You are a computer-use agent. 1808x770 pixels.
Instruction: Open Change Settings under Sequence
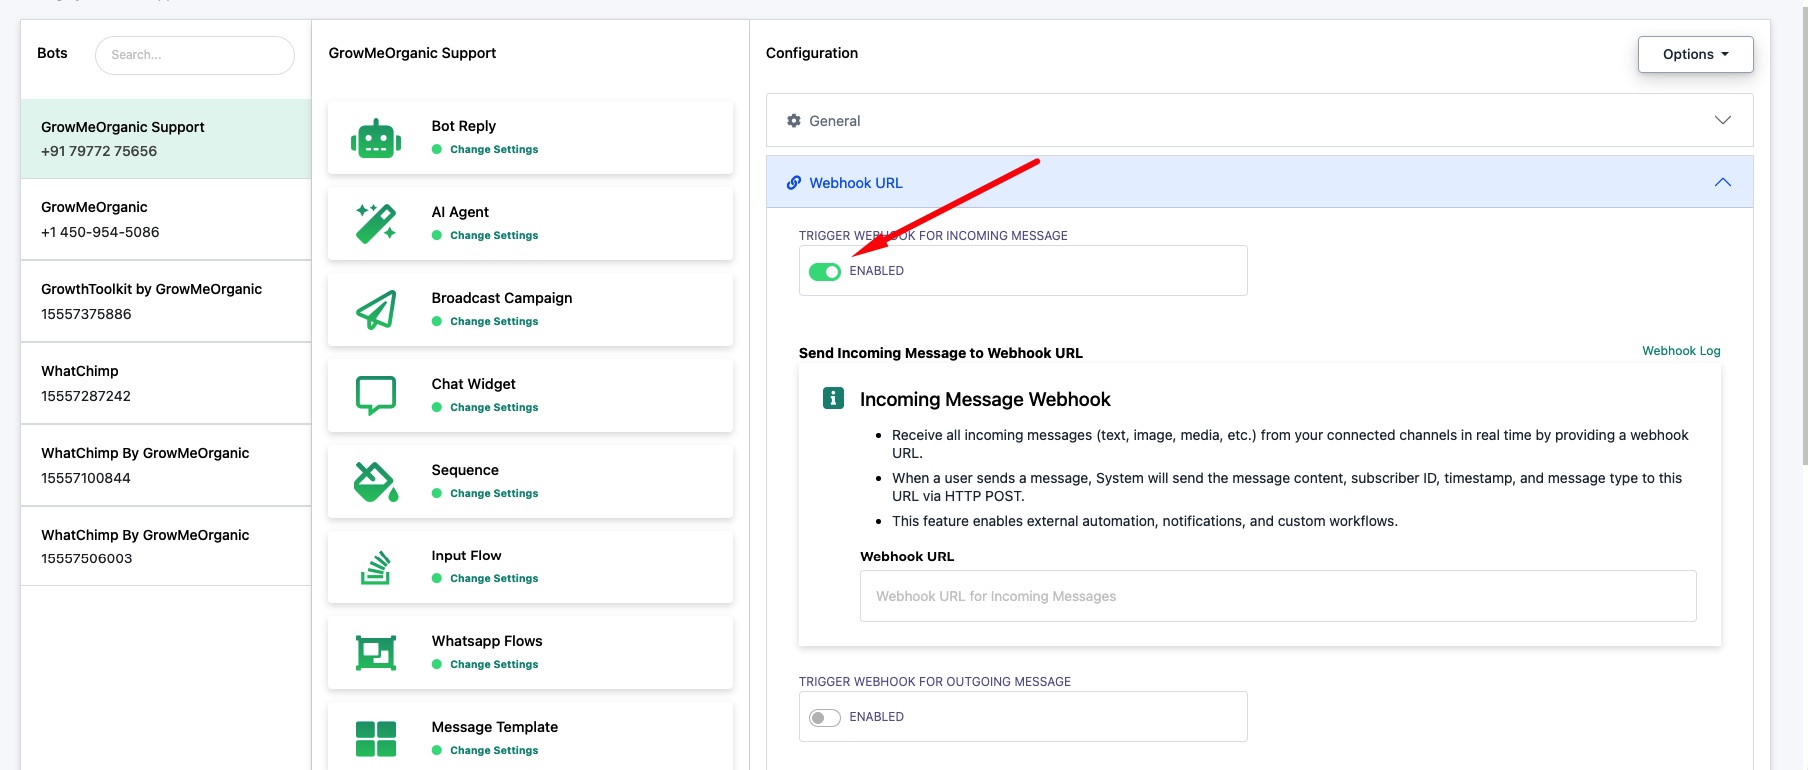(494, 493)
